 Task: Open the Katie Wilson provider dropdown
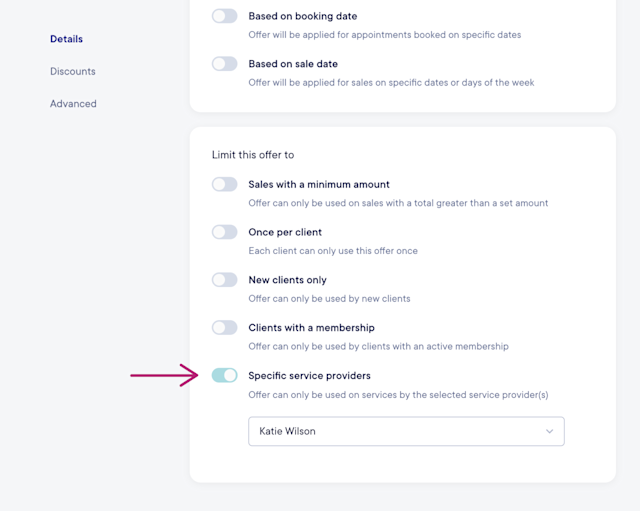pos(406,431)
